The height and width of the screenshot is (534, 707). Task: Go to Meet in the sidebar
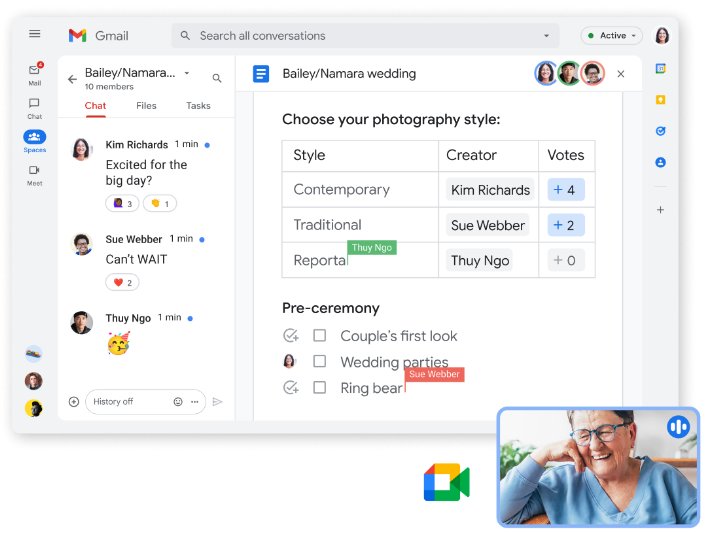(x=35, y=174)
